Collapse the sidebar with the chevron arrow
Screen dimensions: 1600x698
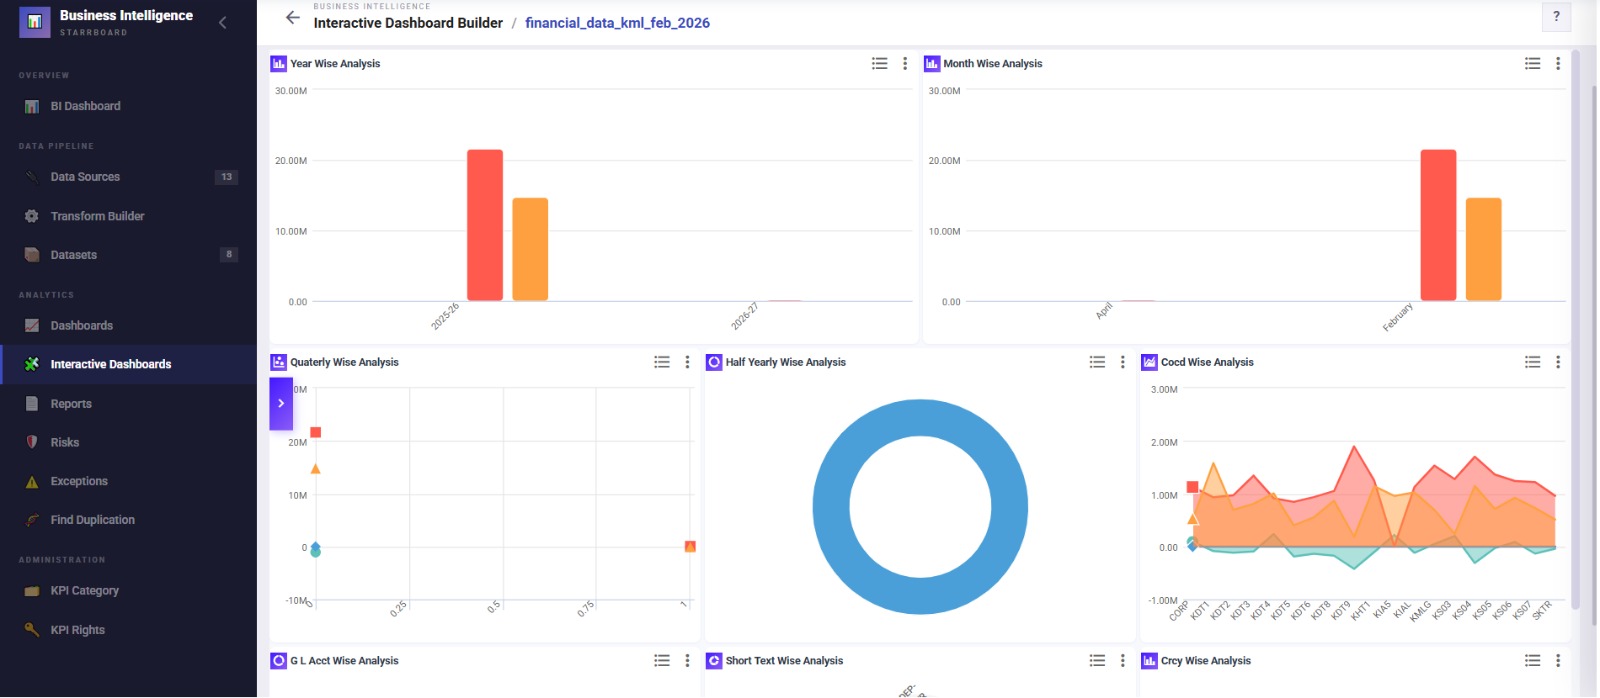222,22
